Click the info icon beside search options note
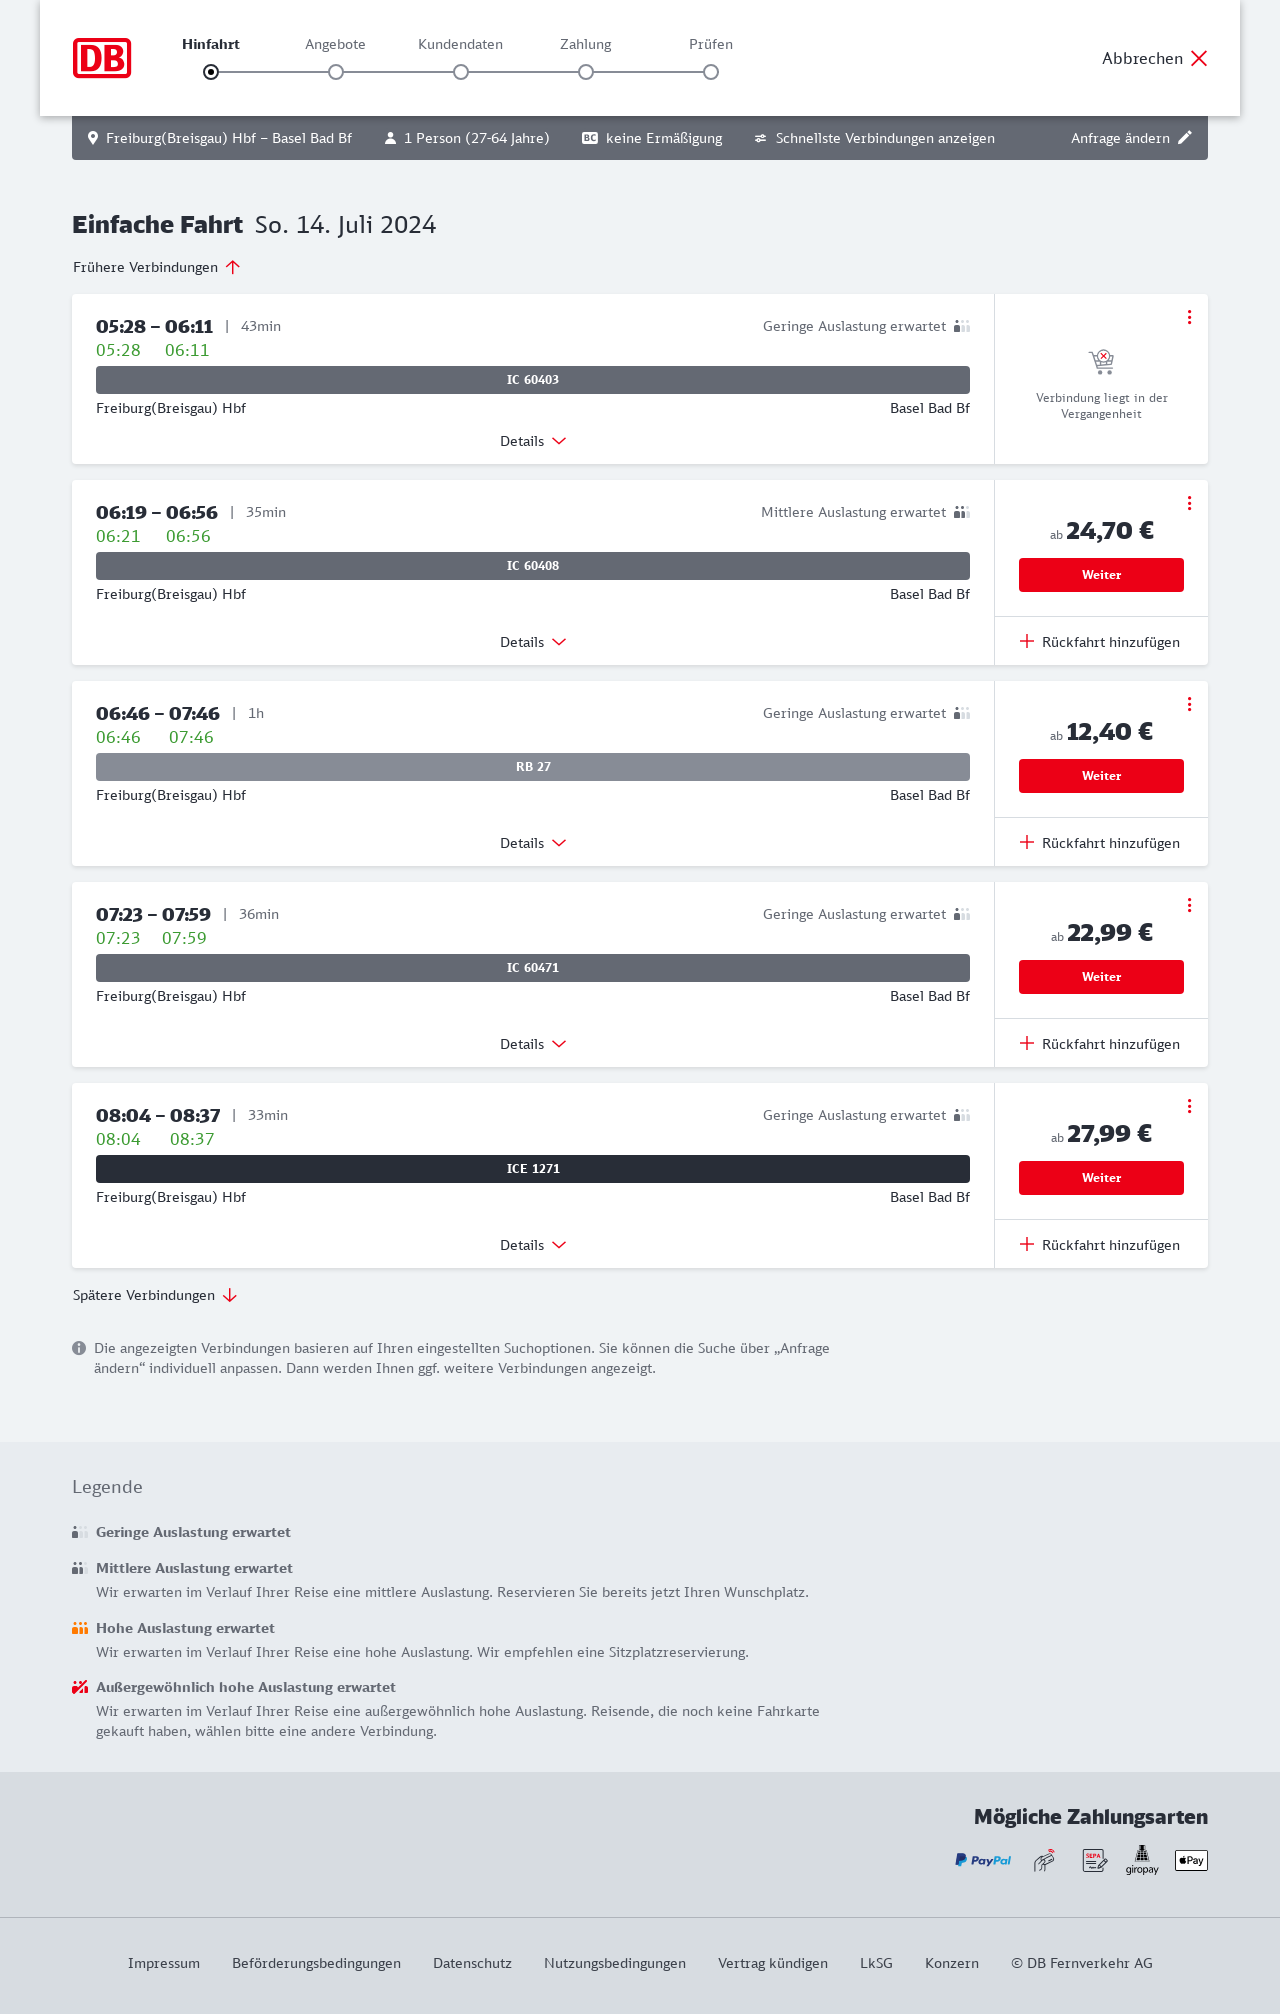This screenshot has width=1280, height=2014. (x=79, y=1348)
